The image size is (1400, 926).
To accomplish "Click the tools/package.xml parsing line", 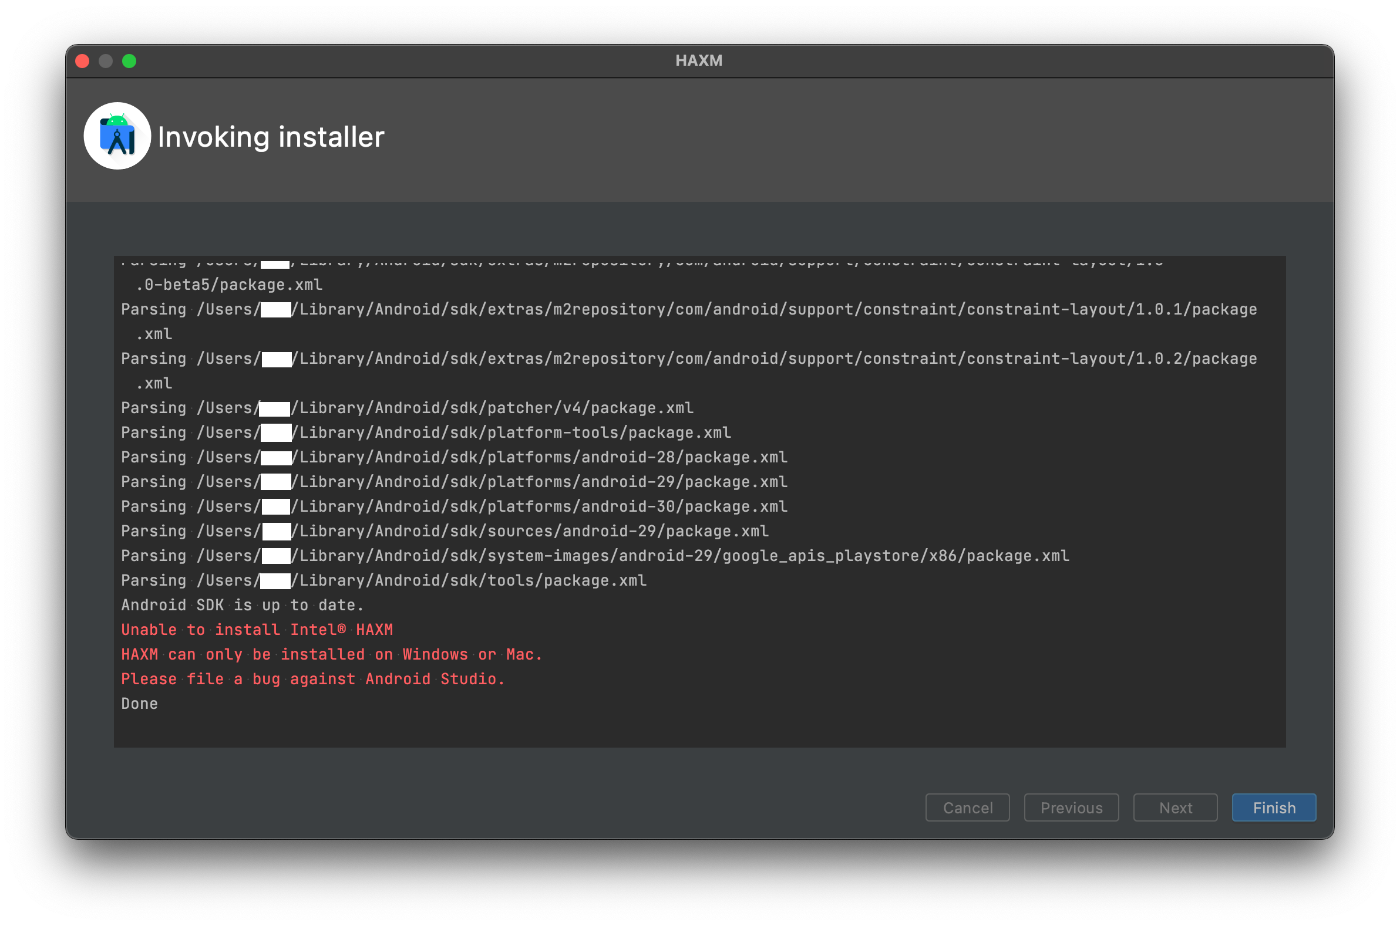I will pyautogui.click(x=384, y=581).
